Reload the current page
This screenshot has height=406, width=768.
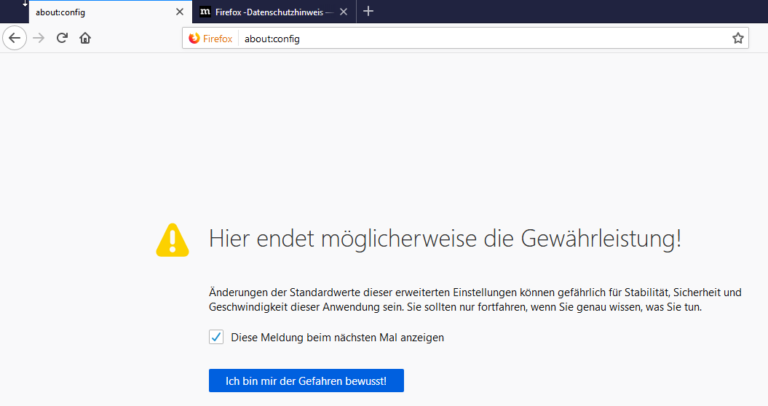tap(62, 38)
